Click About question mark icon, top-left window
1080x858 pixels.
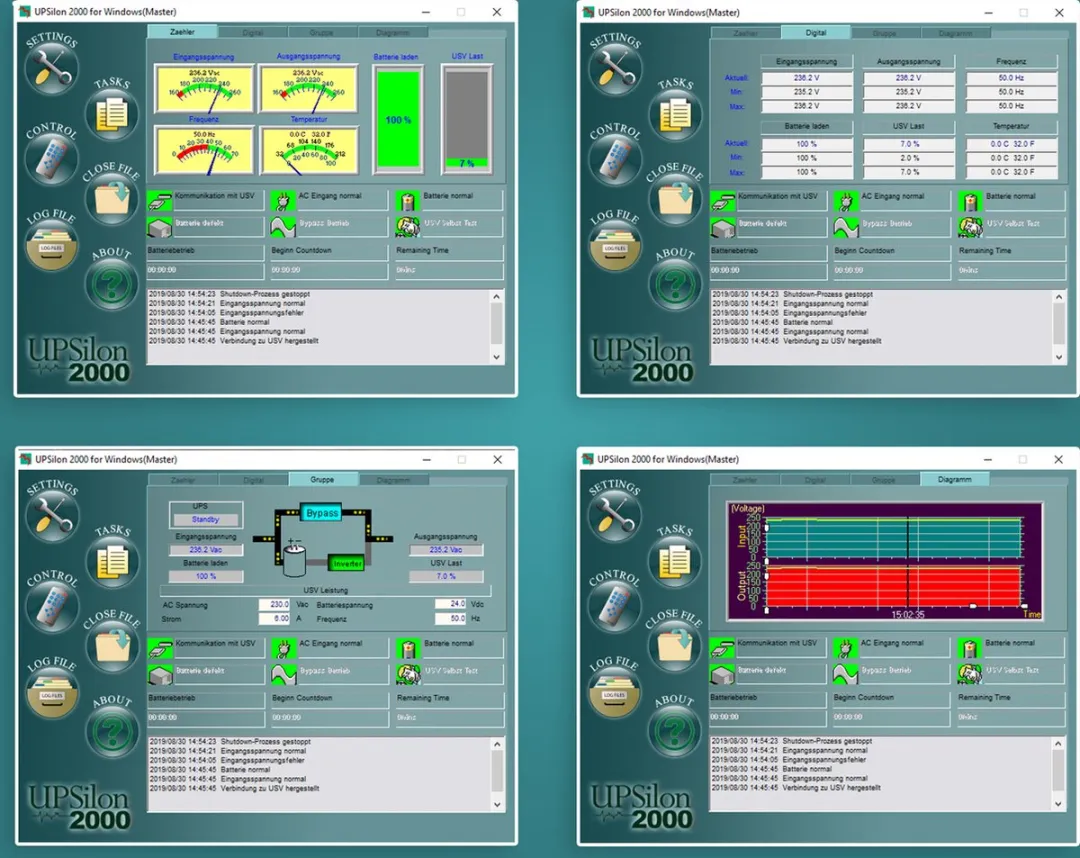click(112, 284)
